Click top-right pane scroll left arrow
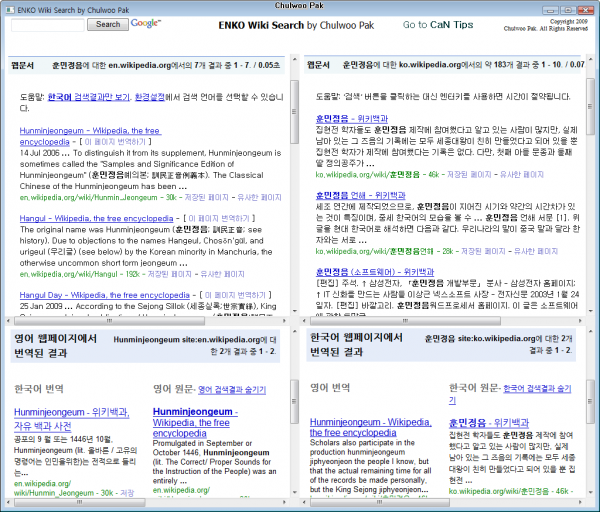Viewport: 600px width, 512px height. click(x=304, y=321)
